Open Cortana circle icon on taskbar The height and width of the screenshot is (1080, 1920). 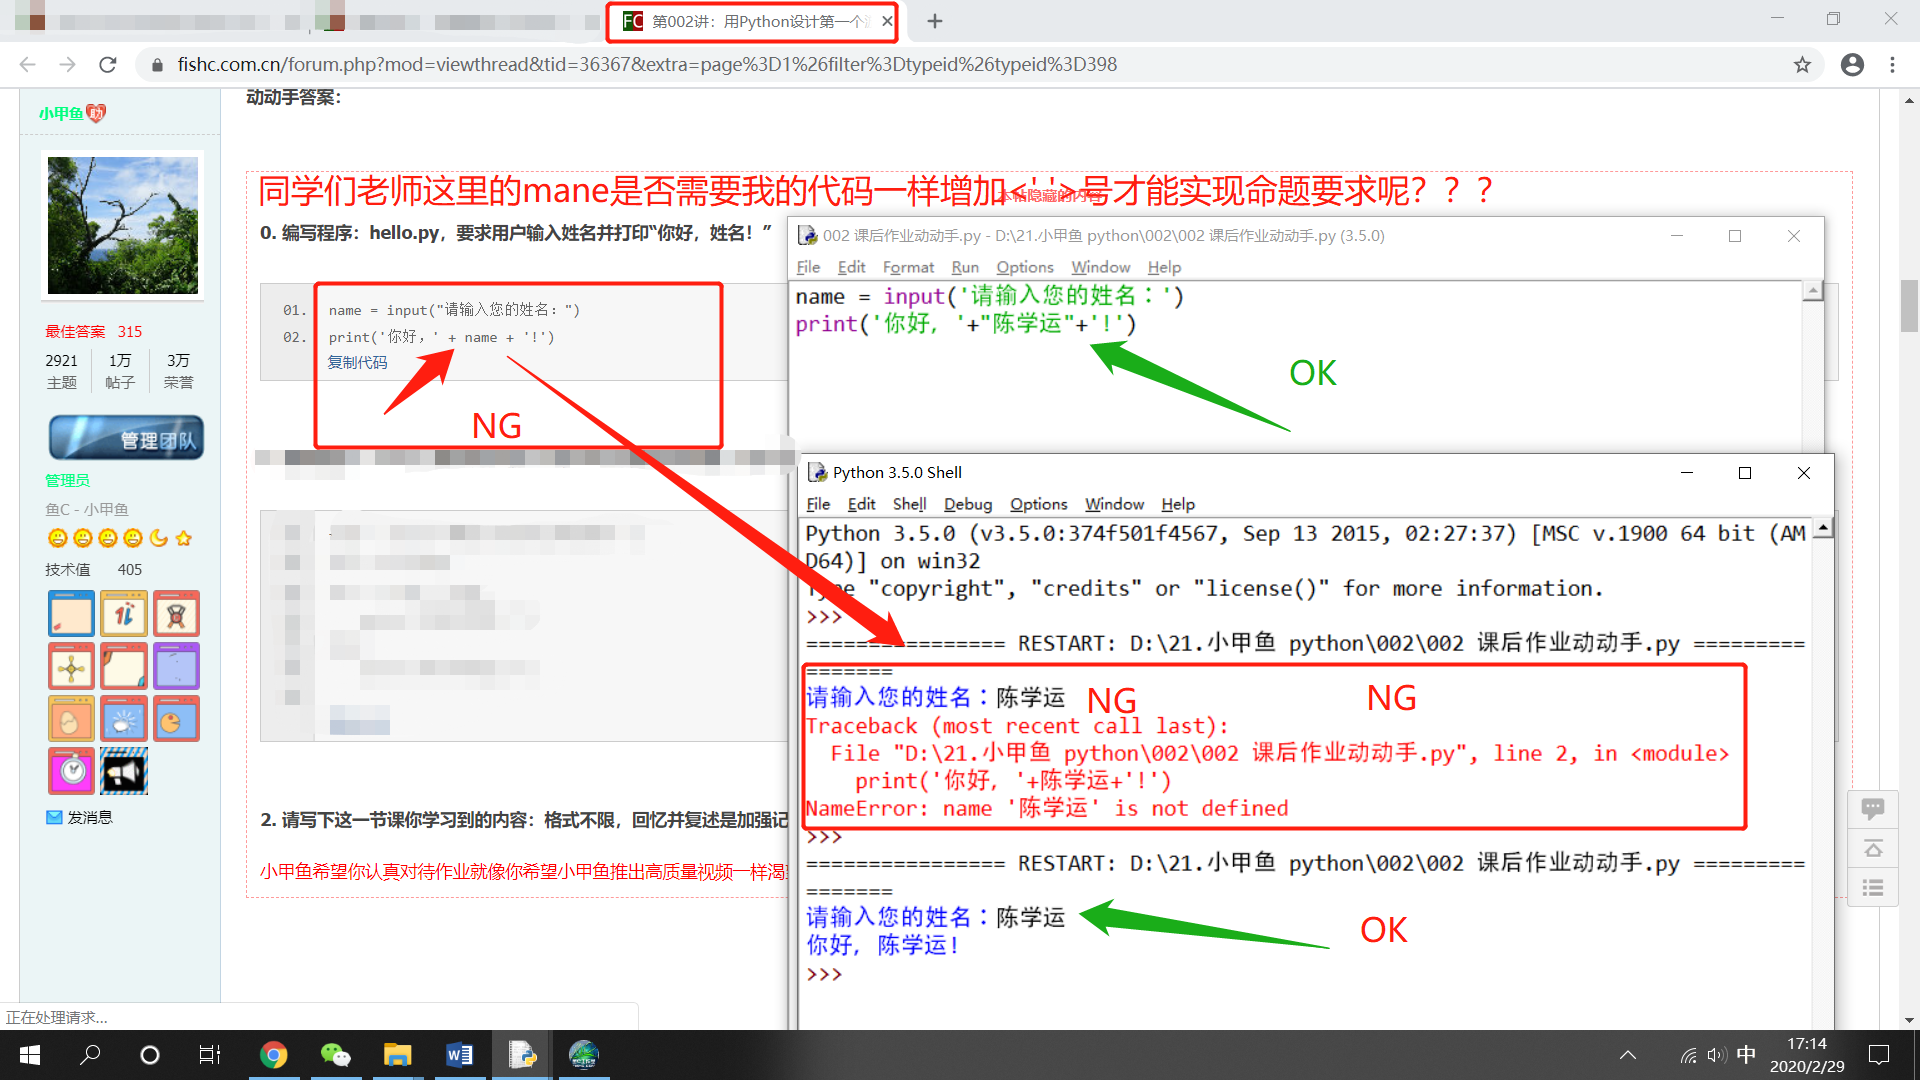pyautogui.click(x=150, y=1055)
